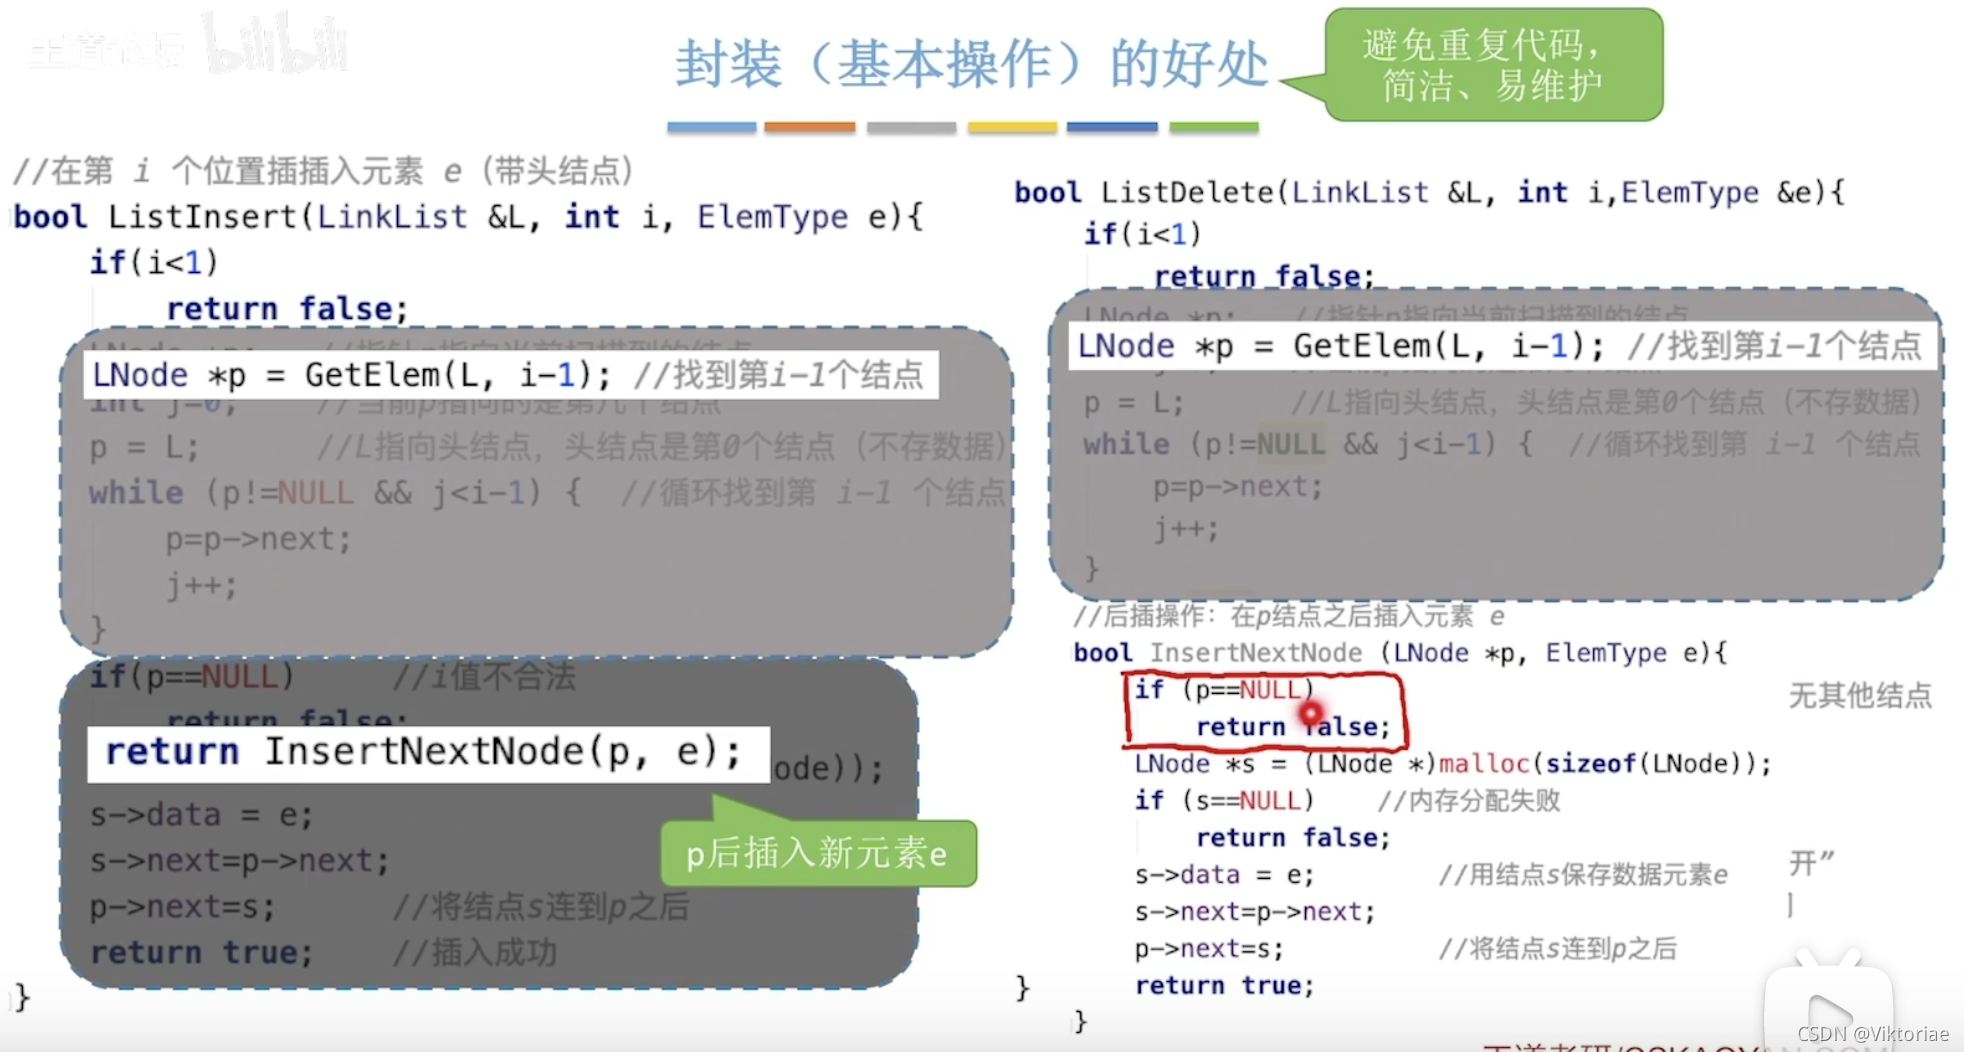Click dimmed "s->next=p->next;" in ListInsert
This screenshot has height=1052, width=1964.
pos(239,860)
